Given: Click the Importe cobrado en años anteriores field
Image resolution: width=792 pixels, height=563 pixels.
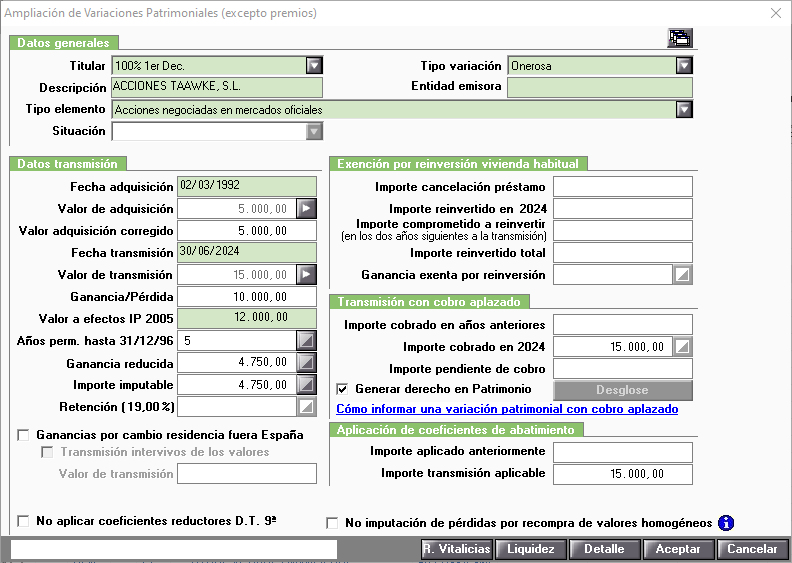Looking at the screenshot, I should click(623, 325).
